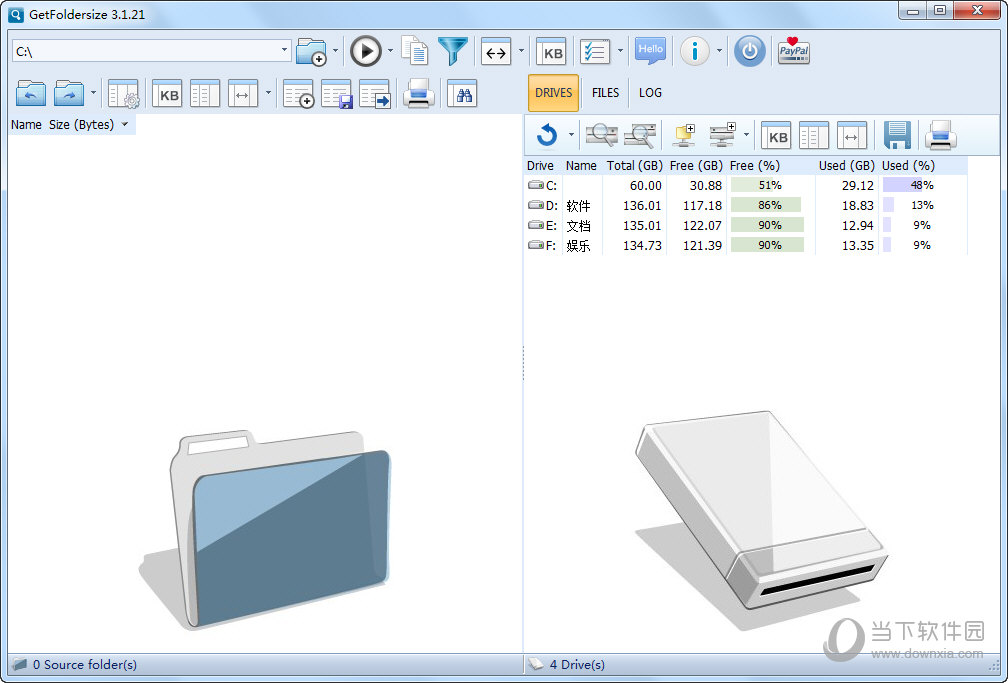This screenshot has height=683, width=1008.
Task: Open dropdown arrow beside checklist icon
Action: pos(620,51)
